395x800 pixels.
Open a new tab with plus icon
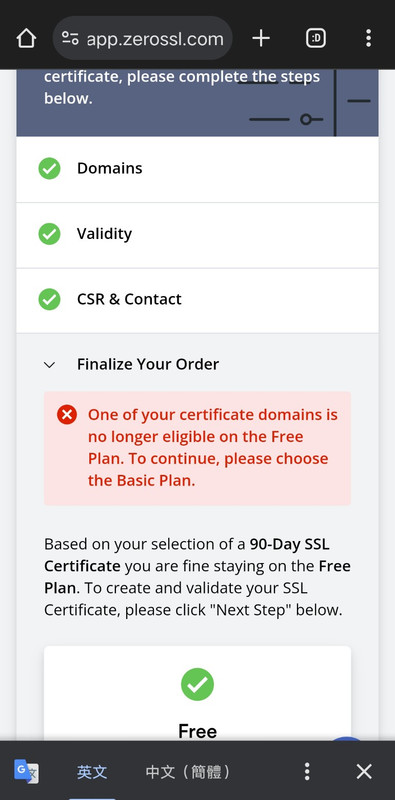pyautogui.click(x=261, y=38)
